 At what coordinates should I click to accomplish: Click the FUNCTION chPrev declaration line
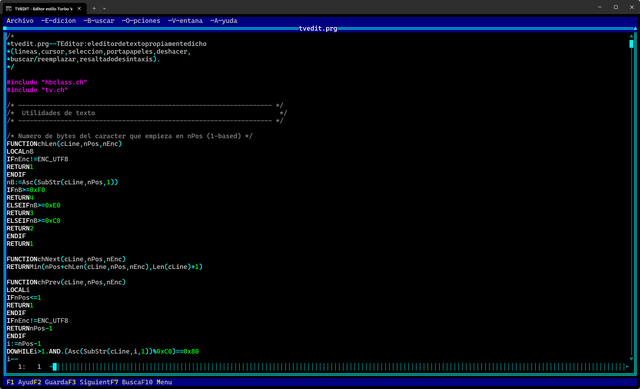66,282
